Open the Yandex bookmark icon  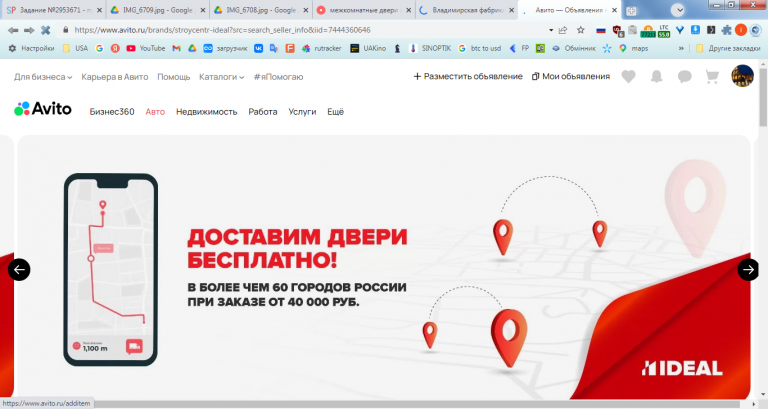click(115, 48)
